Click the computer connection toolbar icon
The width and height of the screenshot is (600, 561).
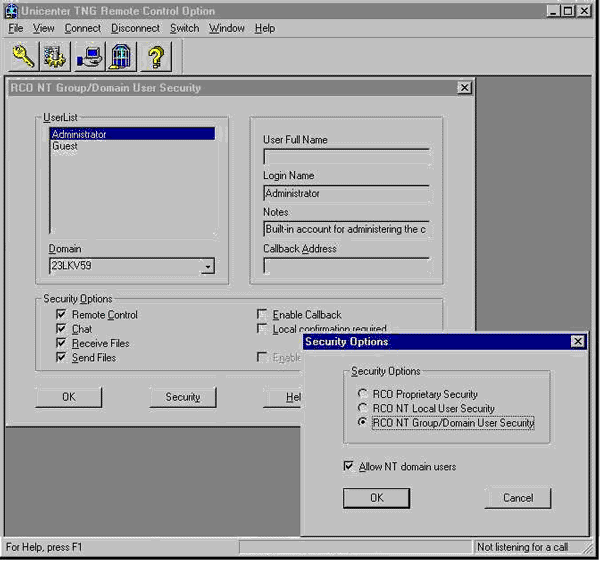(x=89, y=56)
